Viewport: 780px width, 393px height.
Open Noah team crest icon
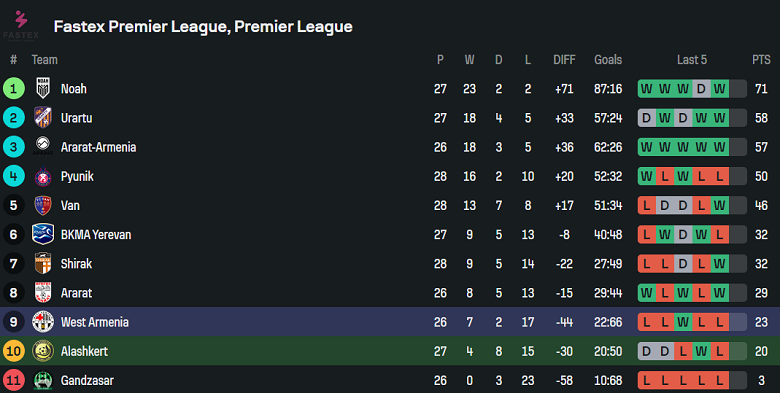point(43,89)
